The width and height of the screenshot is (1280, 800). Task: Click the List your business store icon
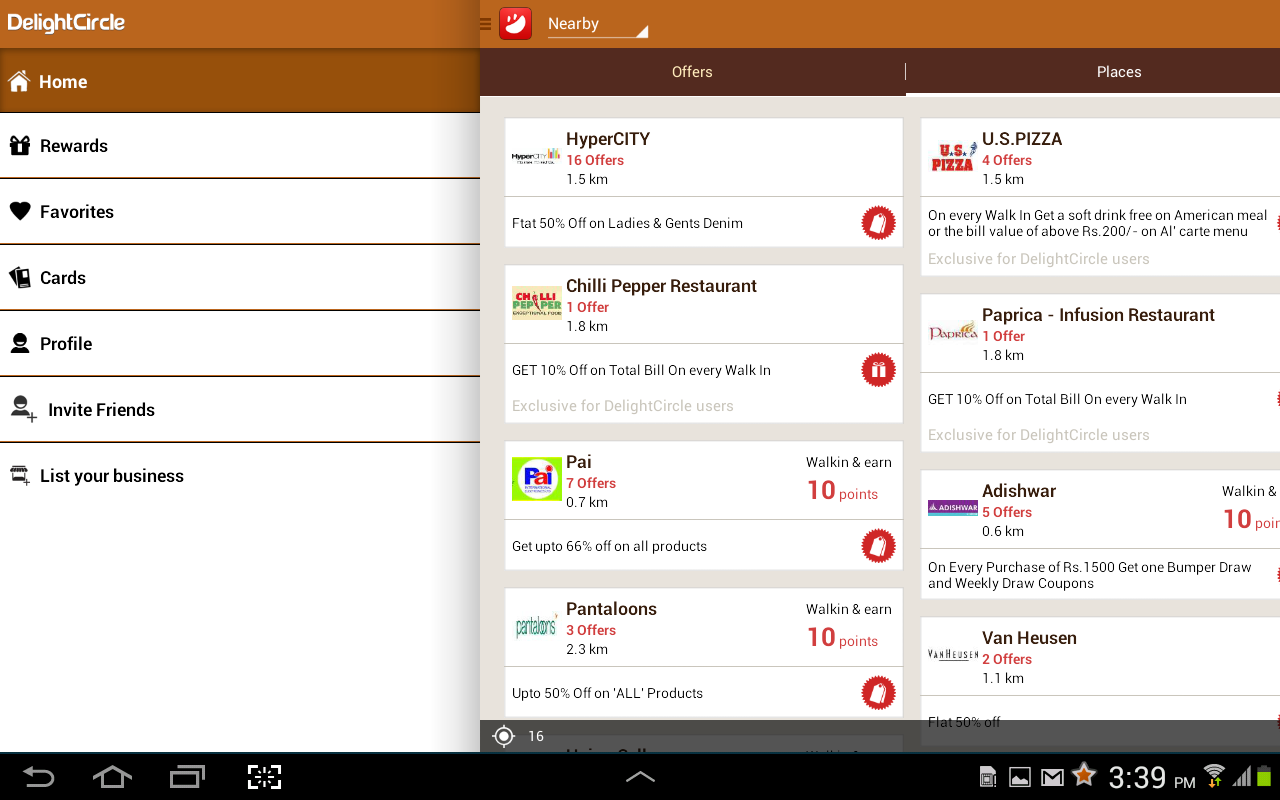20,476
